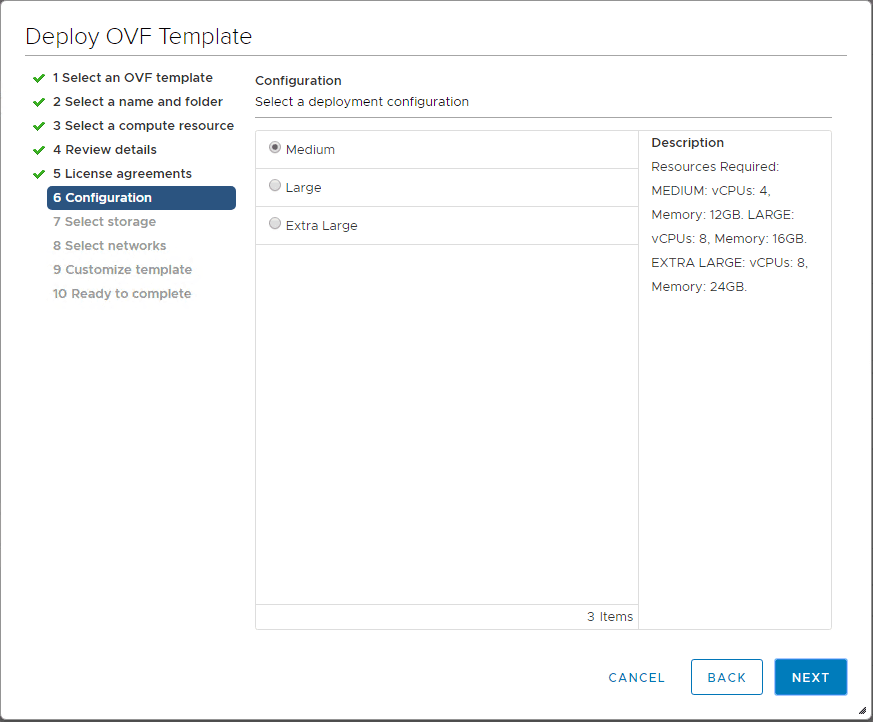The image size is (873, 722).
Task: Click the green check for Select a name and folder
Action: (38, 101)
